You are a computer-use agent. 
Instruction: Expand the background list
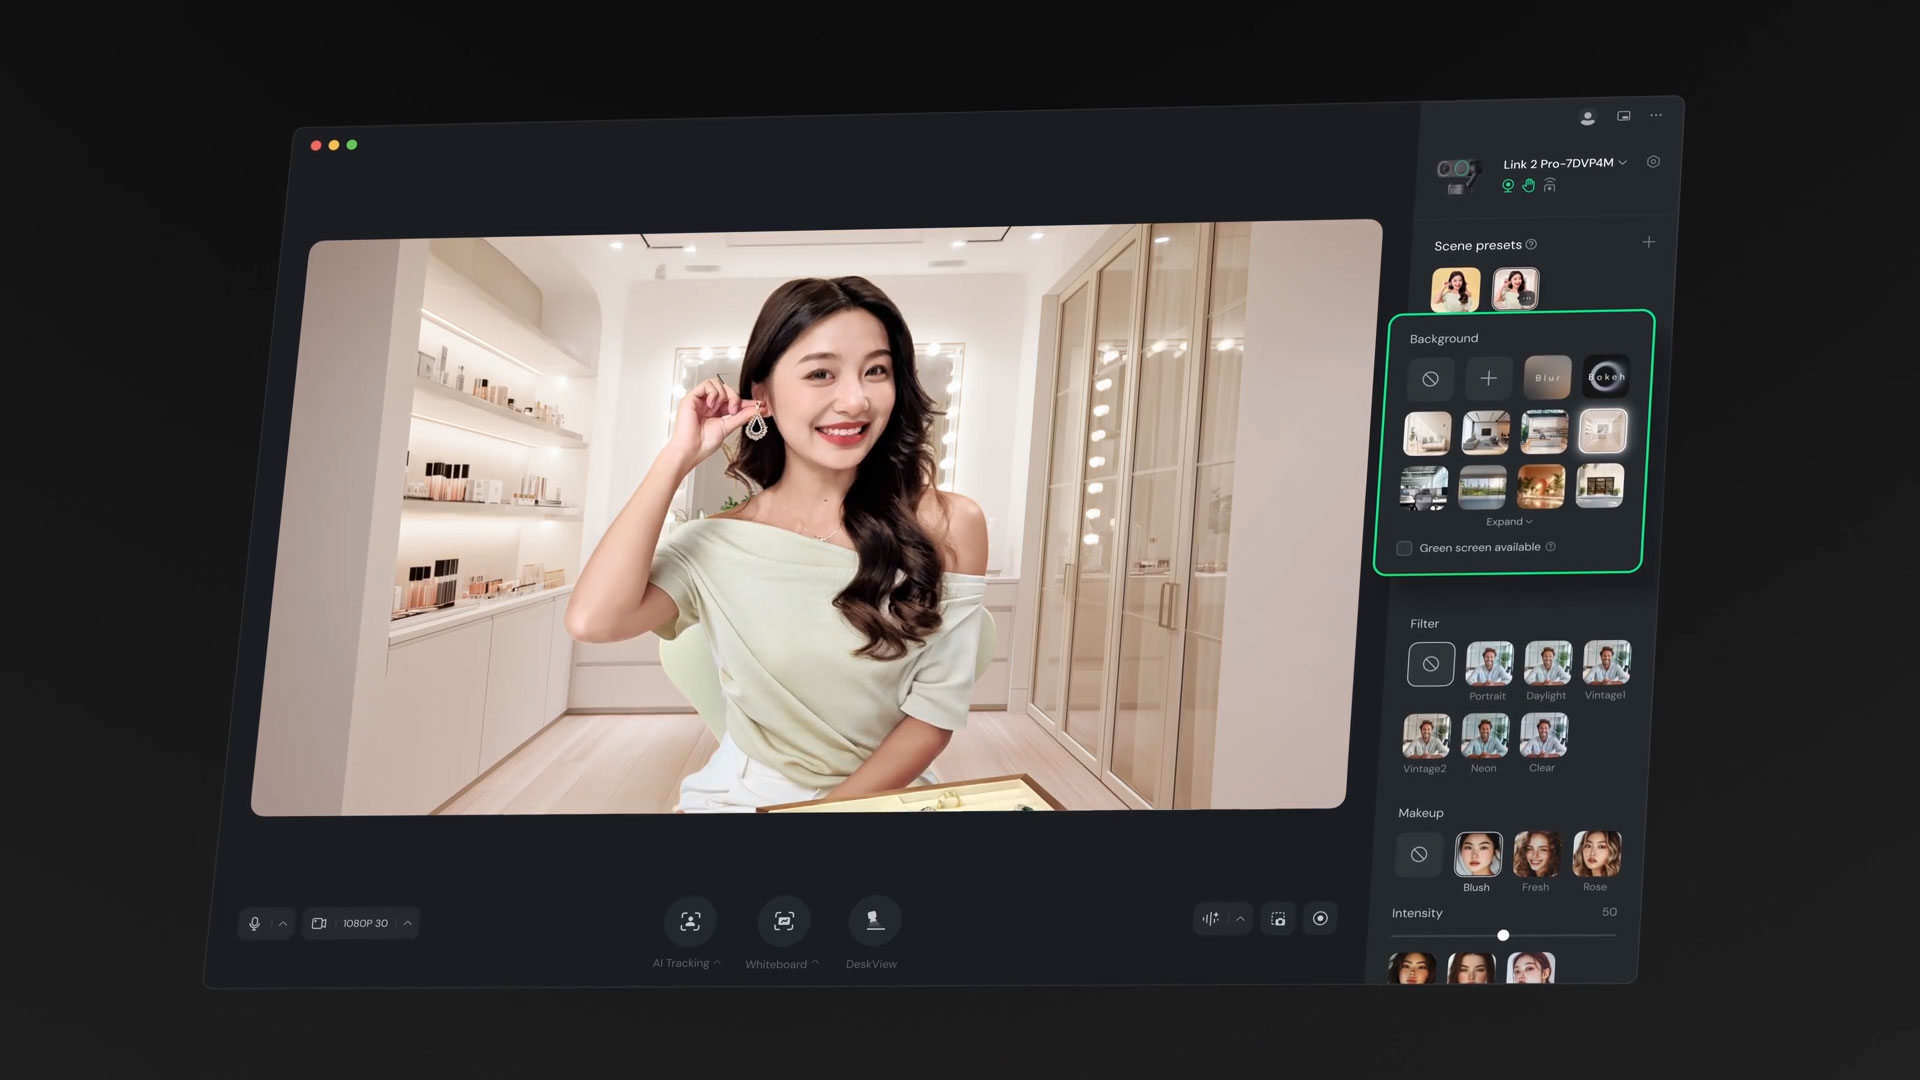click(x=1508, y=522)
